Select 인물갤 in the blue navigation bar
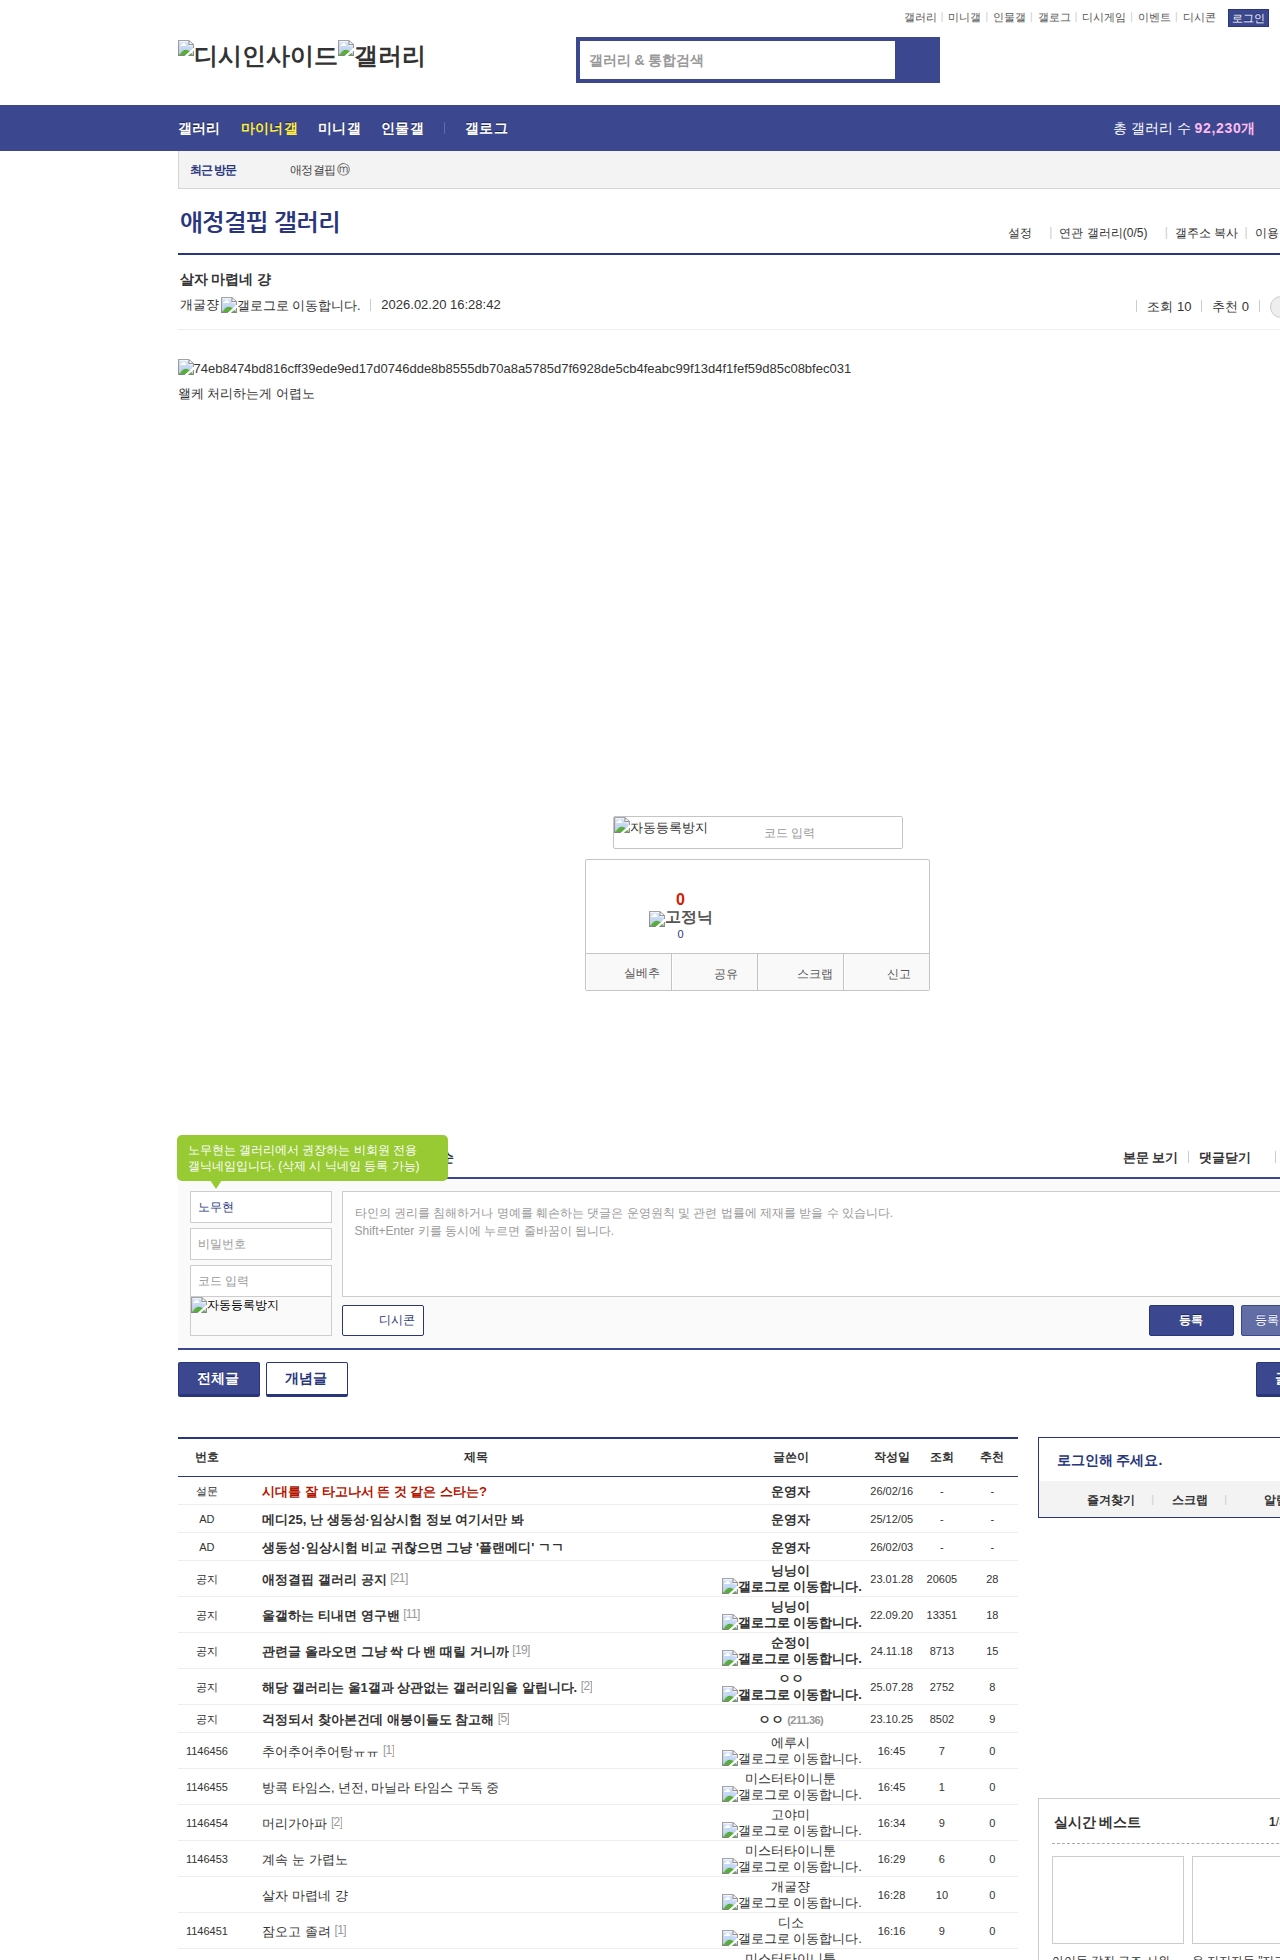The image size is (1280, 1960). point(402,129)
